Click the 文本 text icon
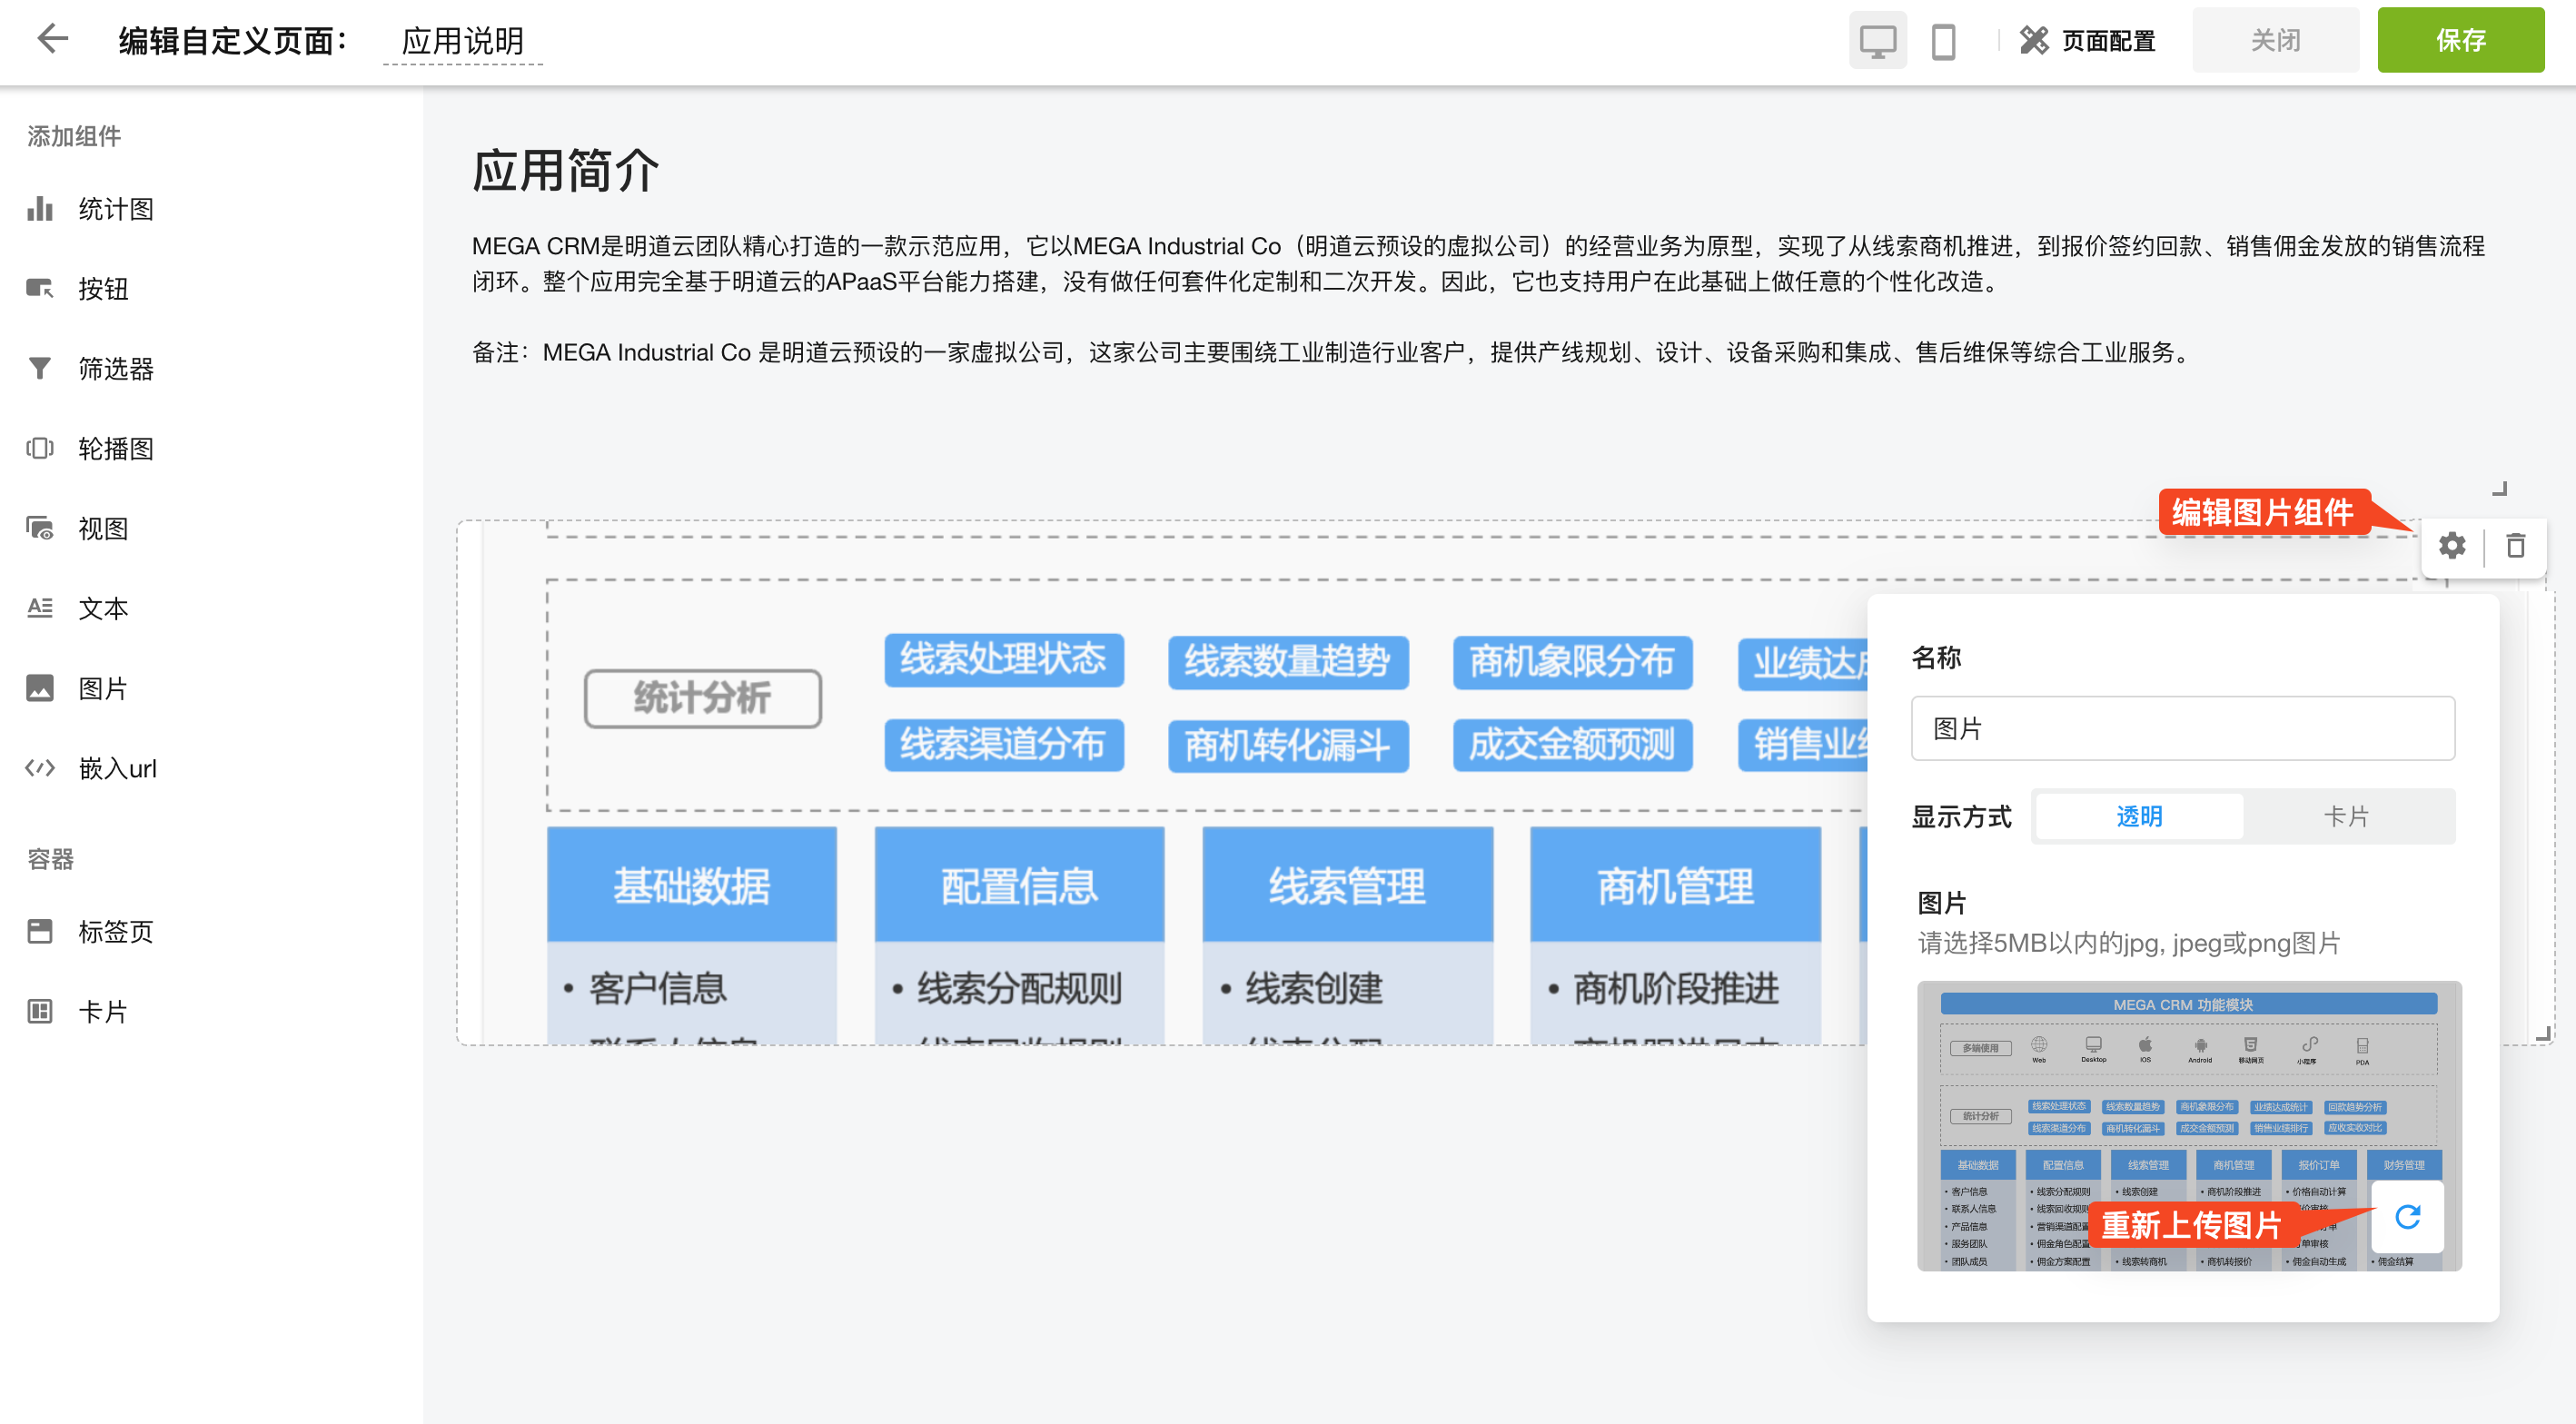2576x1424 pixels. 40,609
